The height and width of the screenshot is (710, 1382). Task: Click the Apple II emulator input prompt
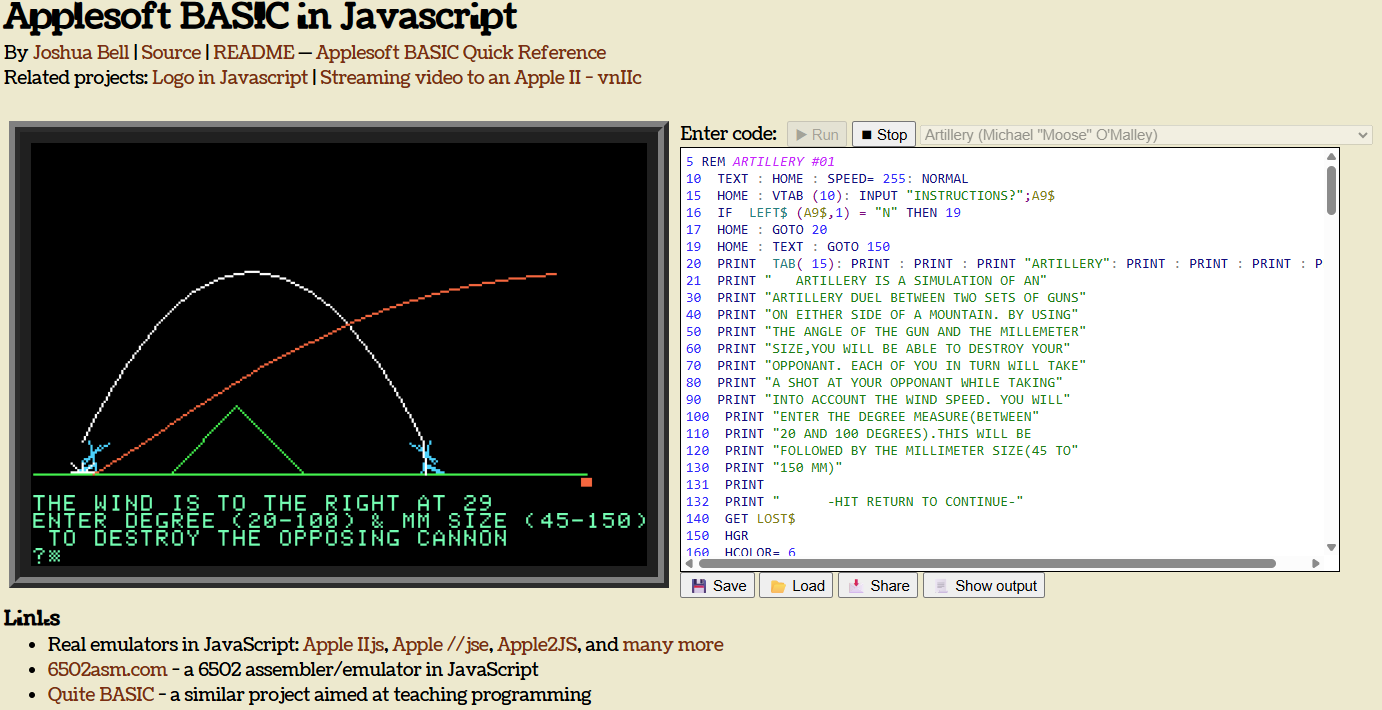(x=46, y=556)
